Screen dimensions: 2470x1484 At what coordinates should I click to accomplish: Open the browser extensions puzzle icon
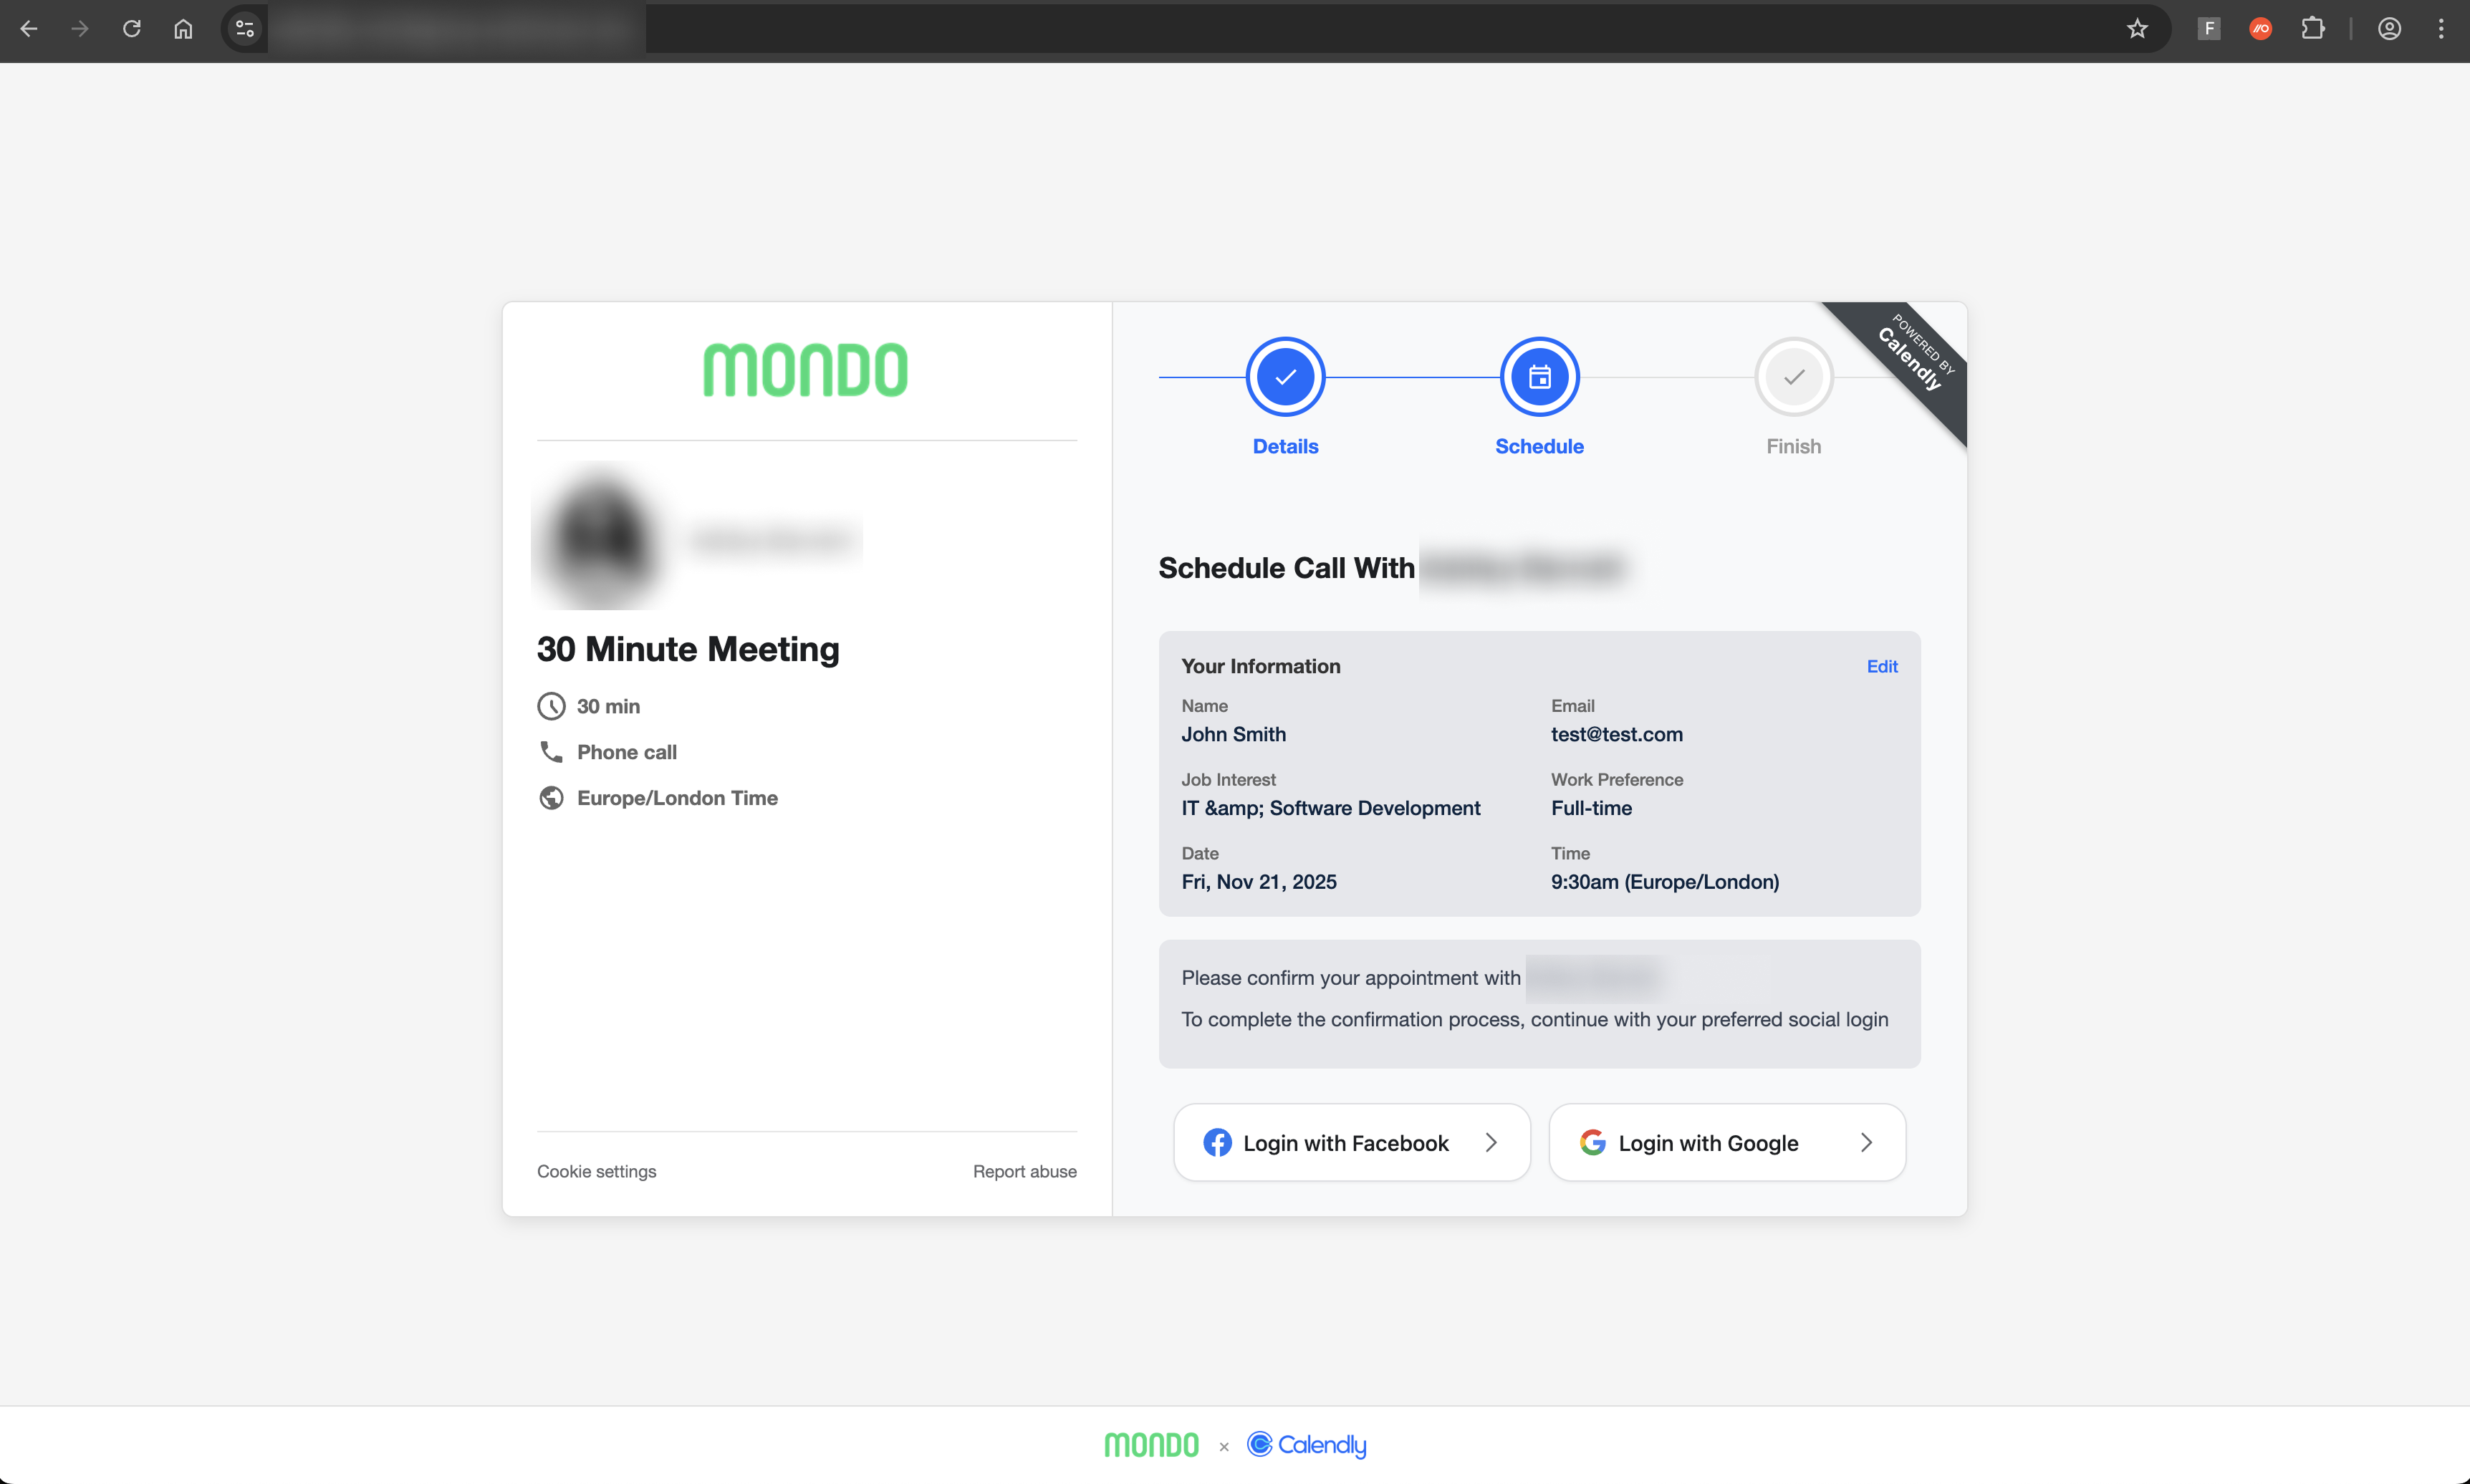[2313, 29]
